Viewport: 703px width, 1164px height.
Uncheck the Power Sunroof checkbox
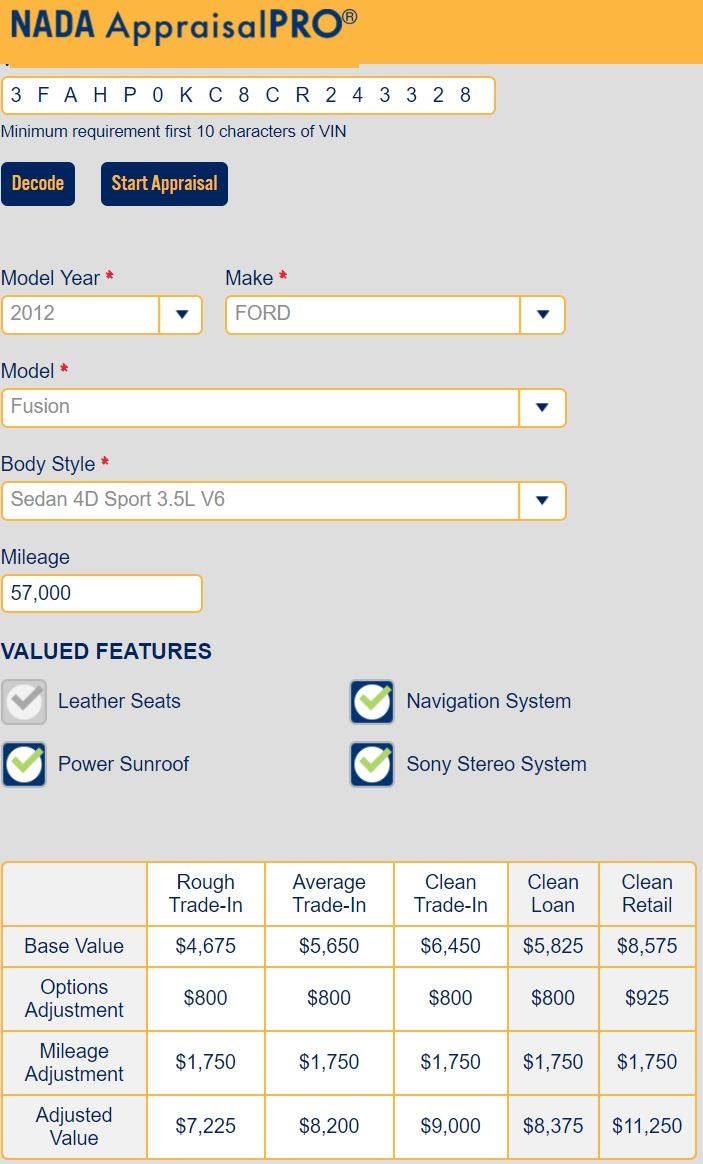[x=24, y=764]
